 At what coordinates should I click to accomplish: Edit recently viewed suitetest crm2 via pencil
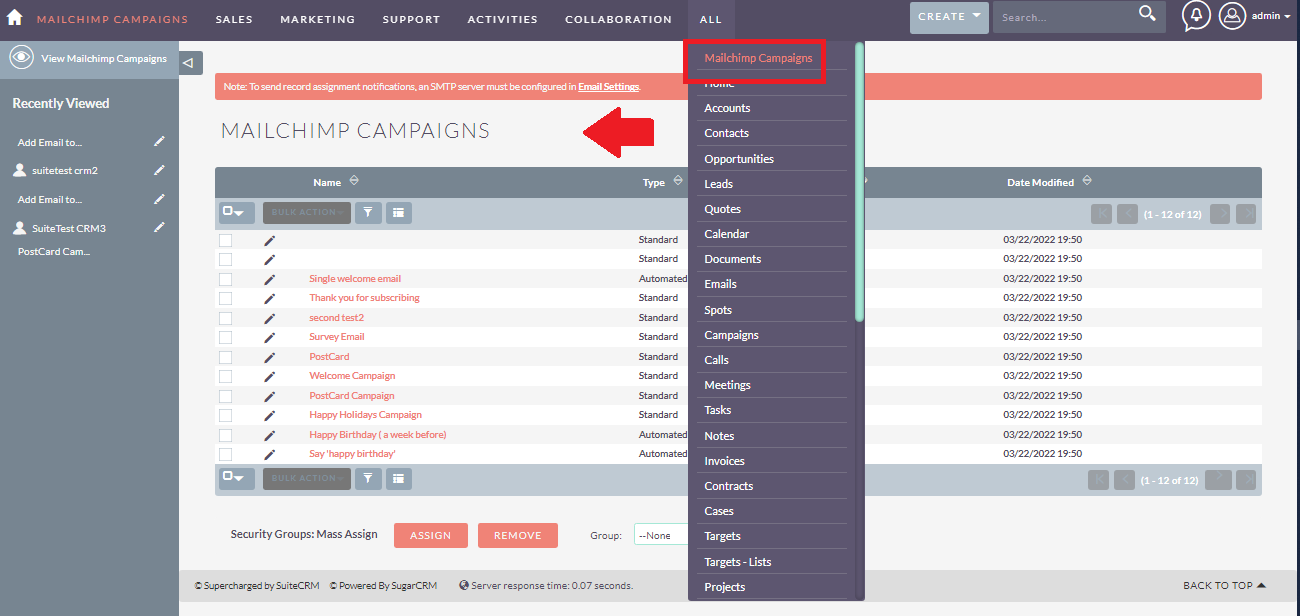click(159, 171)
